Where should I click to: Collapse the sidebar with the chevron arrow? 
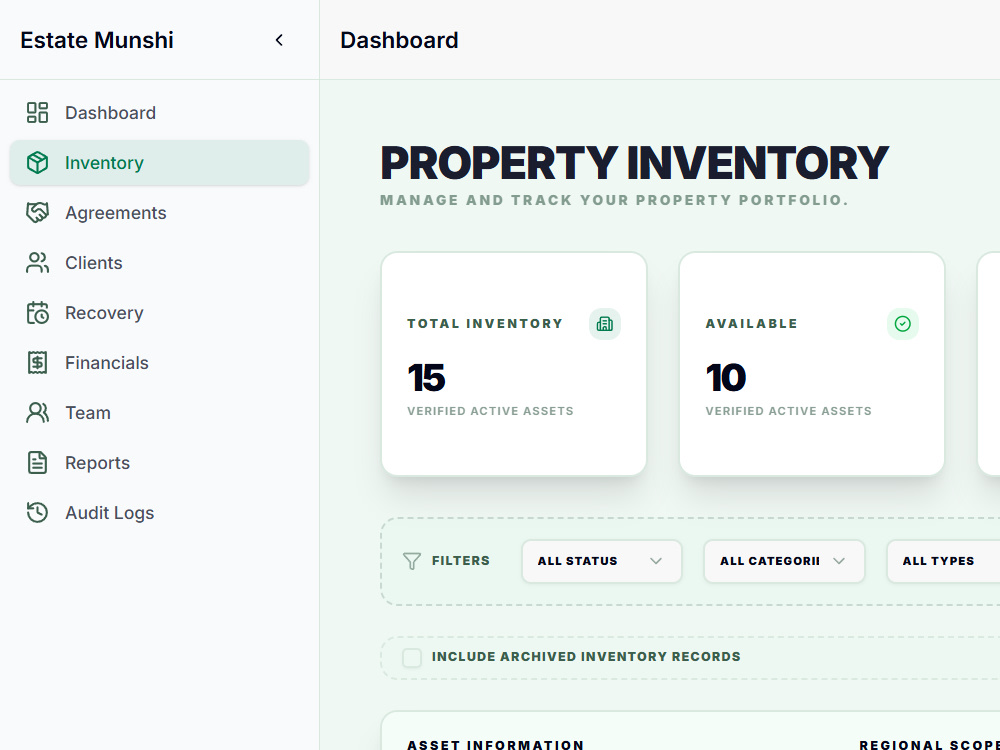click(x=279, y=40)
